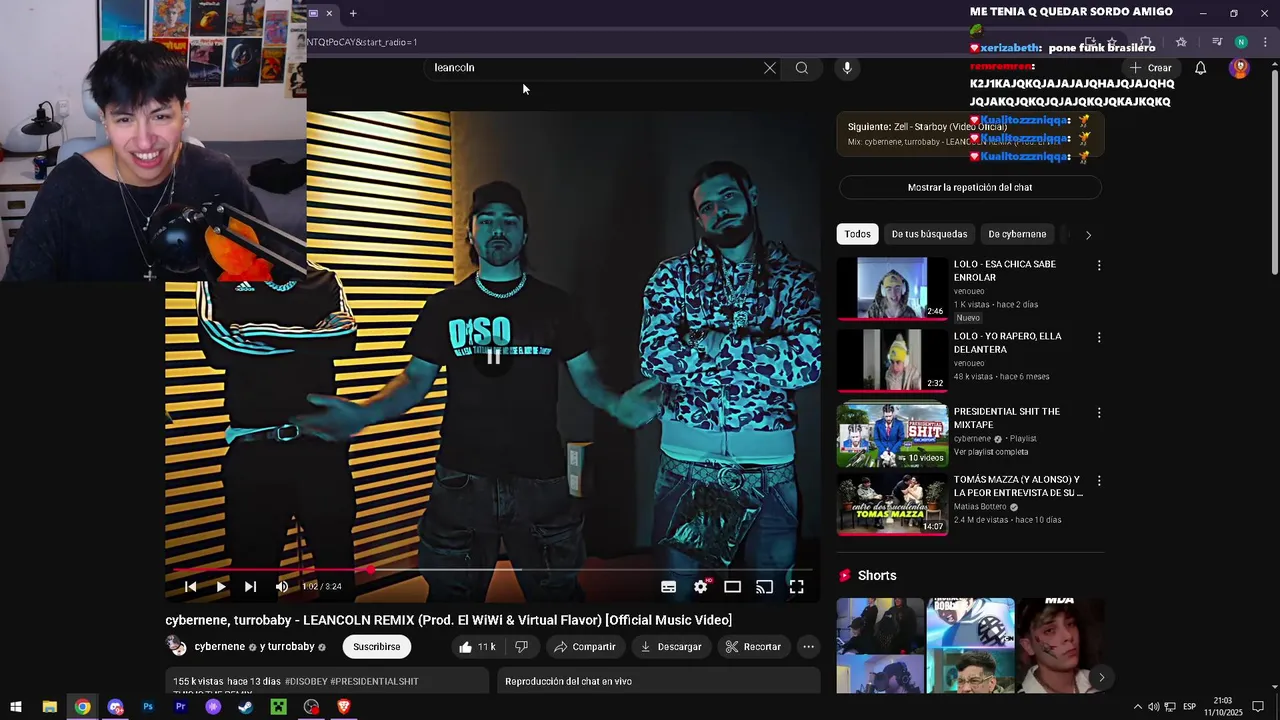The width and height of the screenshot is (1280, 720).
Task: Submit search with magnifier icon
Action: 801,68
